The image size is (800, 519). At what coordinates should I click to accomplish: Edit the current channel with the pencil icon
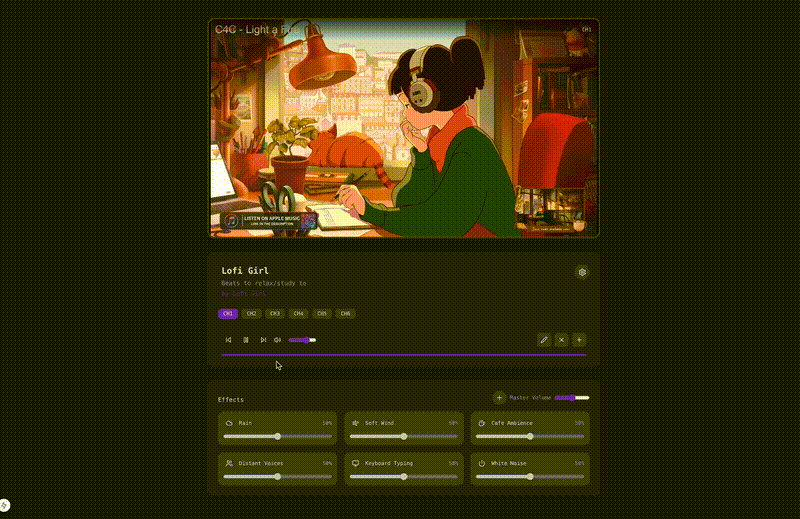(x=544, y=340)
